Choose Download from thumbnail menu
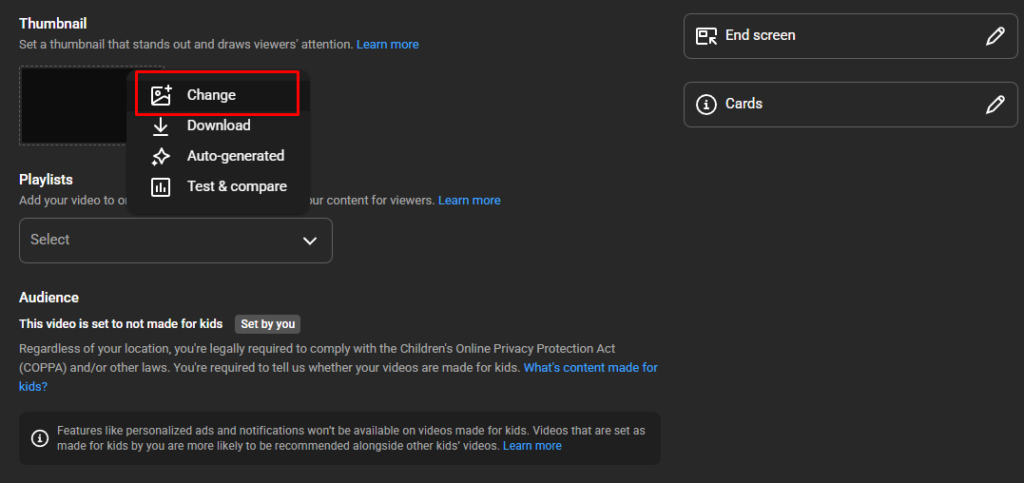 tap(217, 126)
